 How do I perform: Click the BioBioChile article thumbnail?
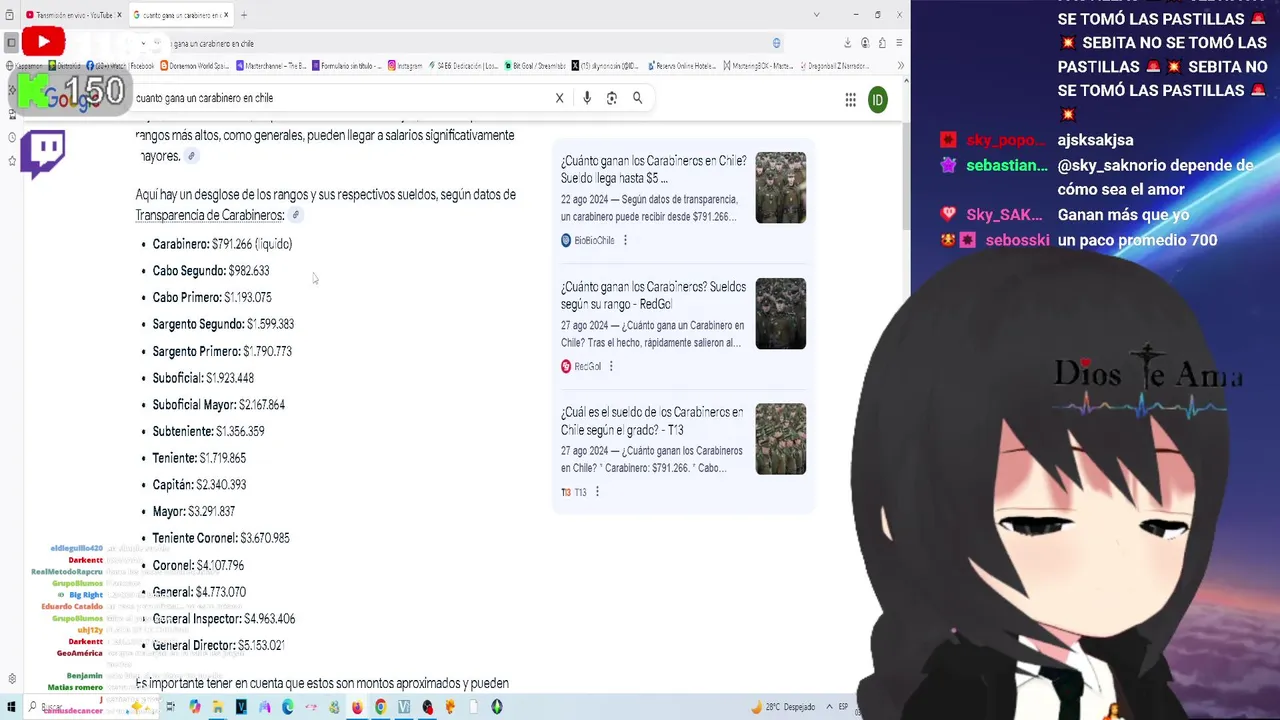coord(781,187)
